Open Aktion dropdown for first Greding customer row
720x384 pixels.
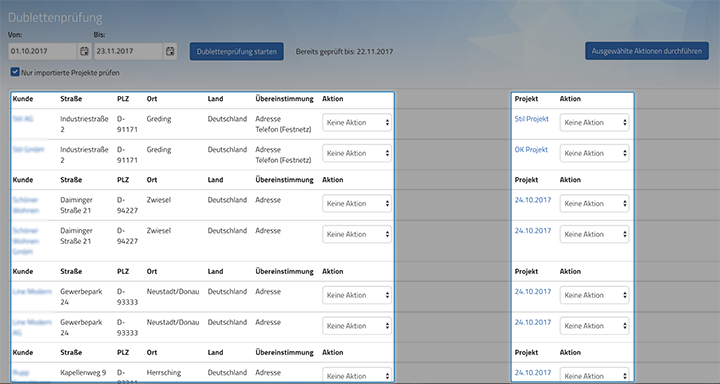[x=357, y=123]
